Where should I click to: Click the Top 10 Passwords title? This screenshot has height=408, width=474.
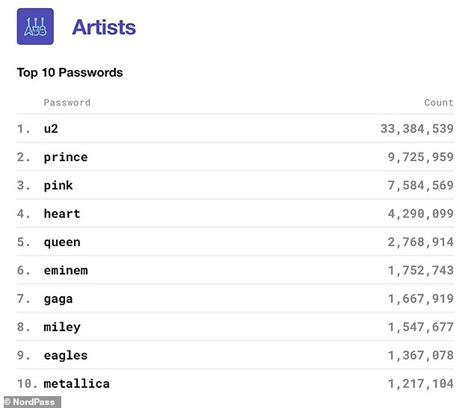(70, 72)
